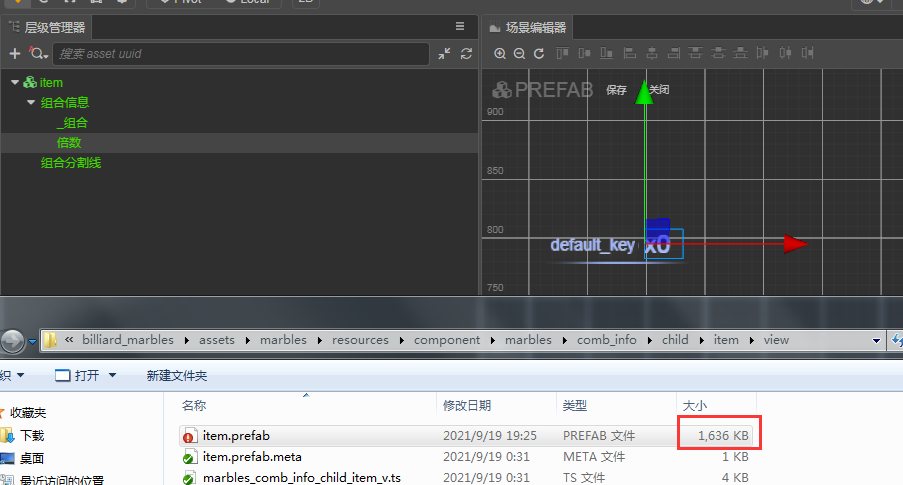Navigate to assets in address bar
The height and width of the screenshot is (485, 903).
(217, 340)
